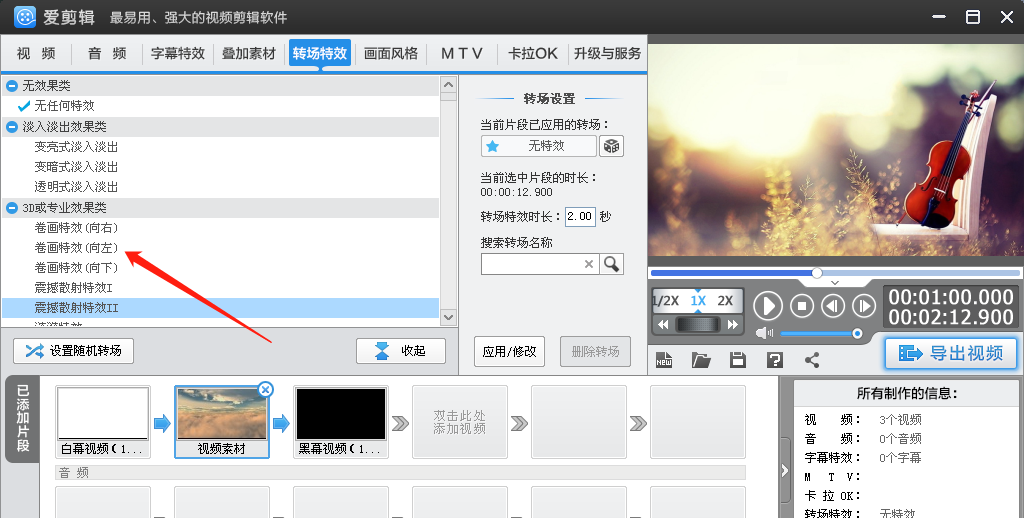Click the 爱剪辑 app logo icon

coord(25,16)
